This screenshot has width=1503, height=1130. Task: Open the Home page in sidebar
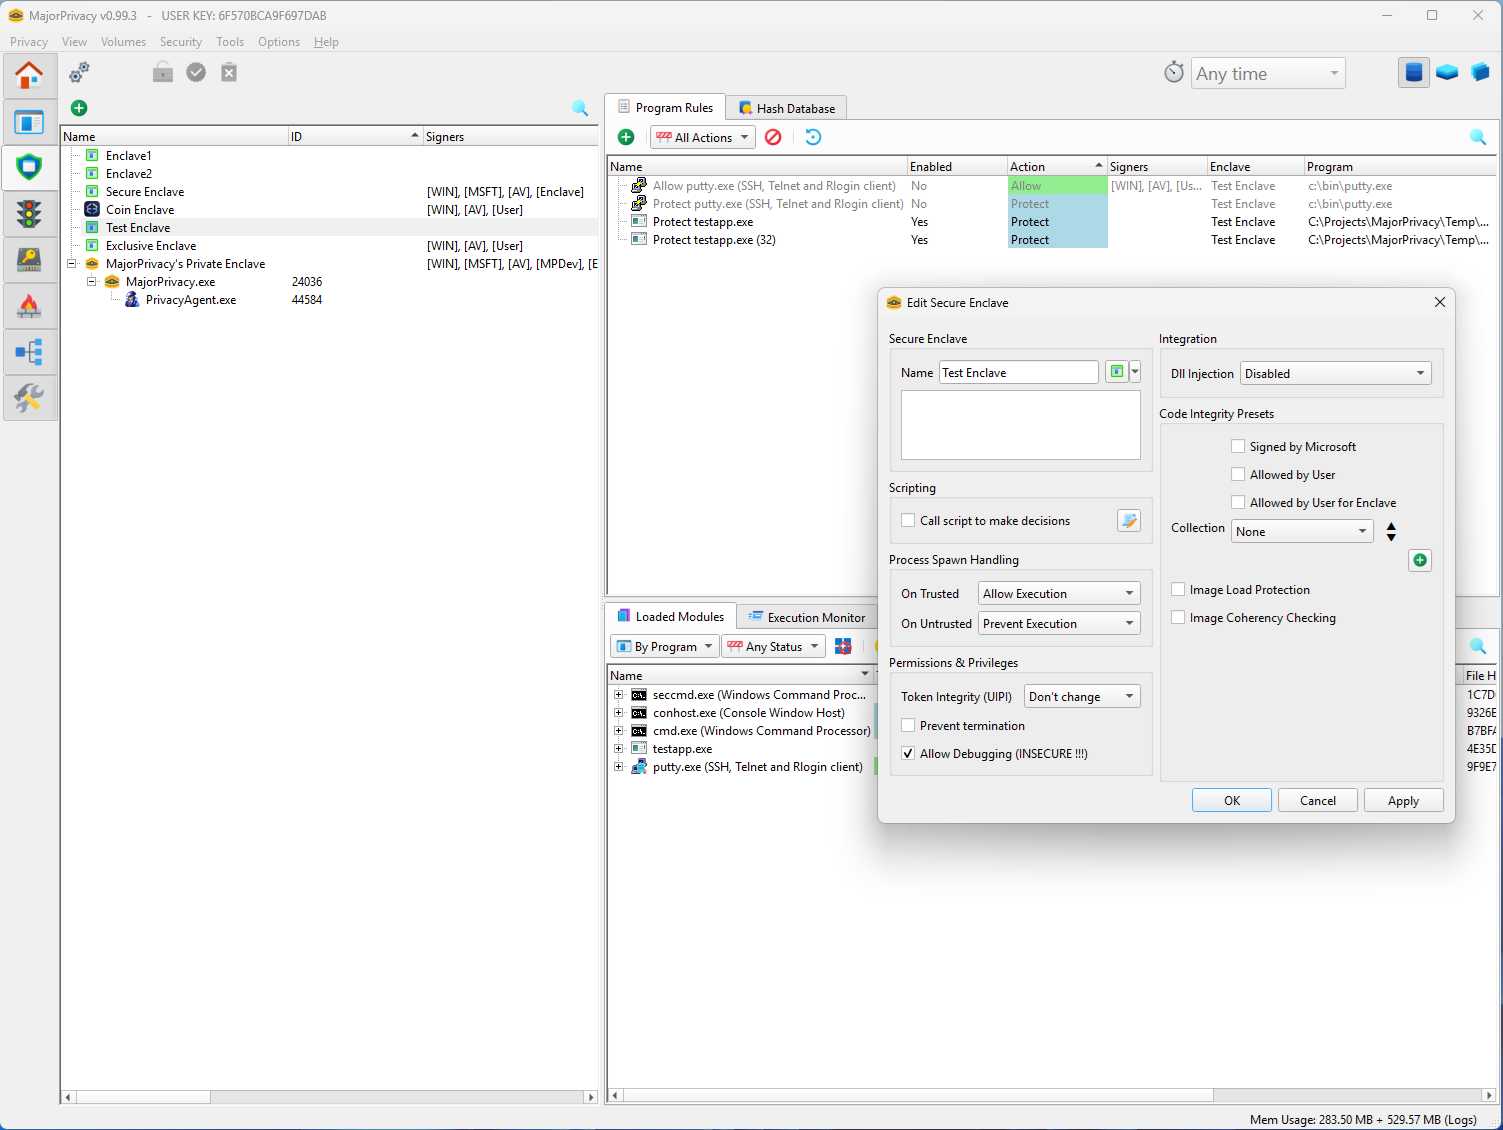[x=29, y=76]
